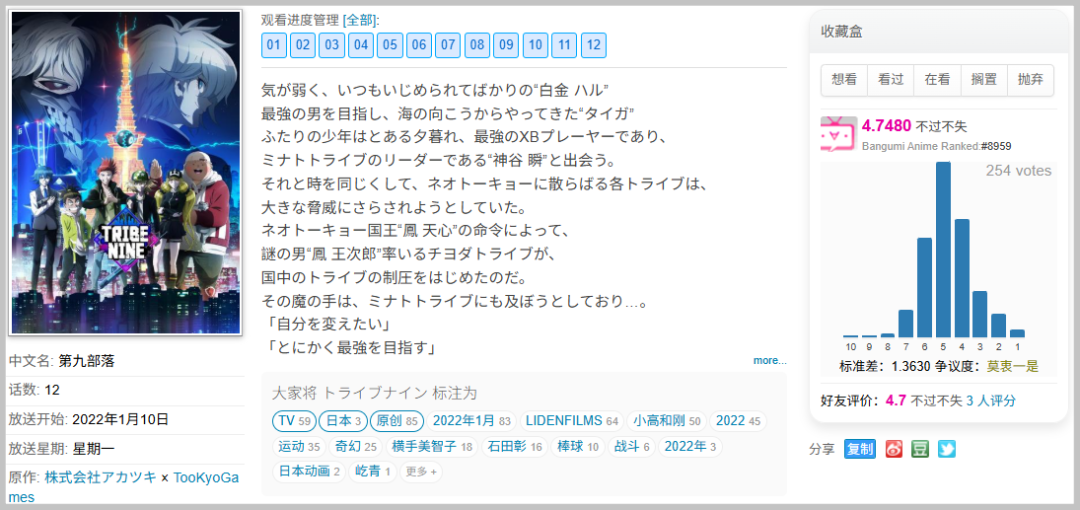Click the score 4 bar in rating chart

962,278
